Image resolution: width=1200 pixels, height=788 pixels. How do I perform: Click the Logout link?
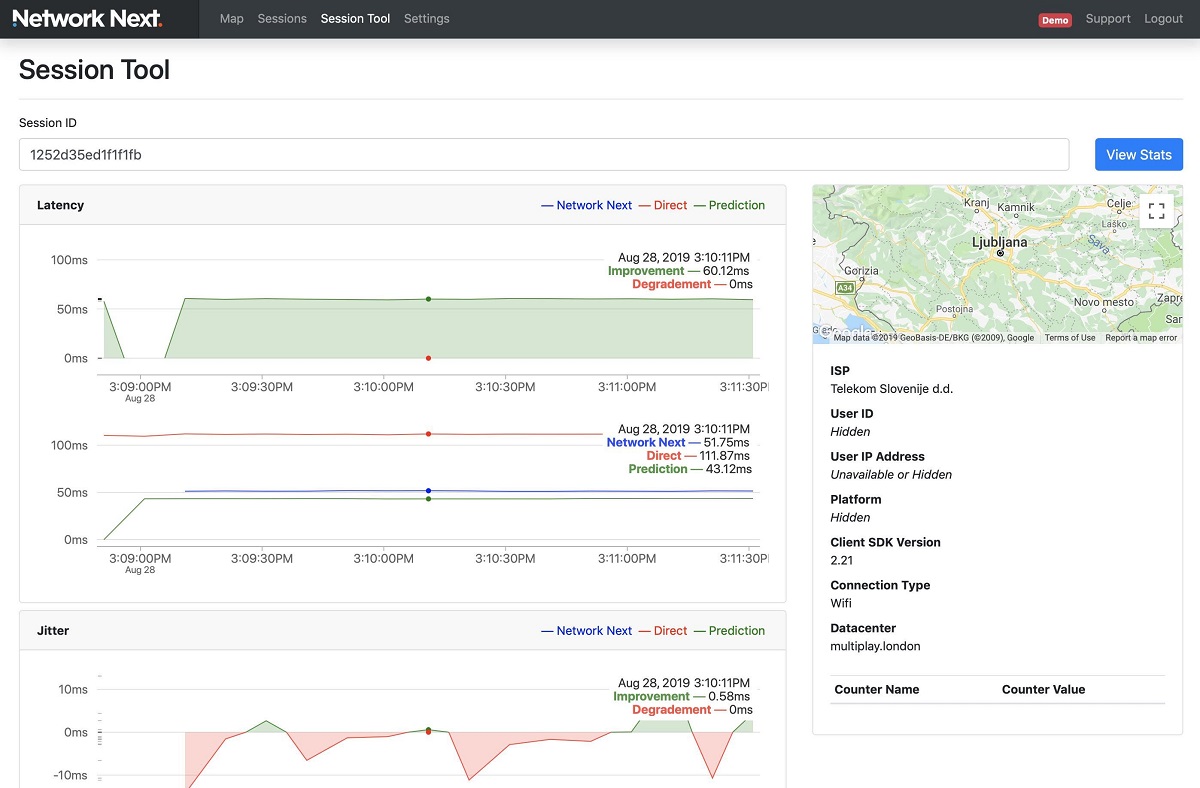click(1163, 19)
